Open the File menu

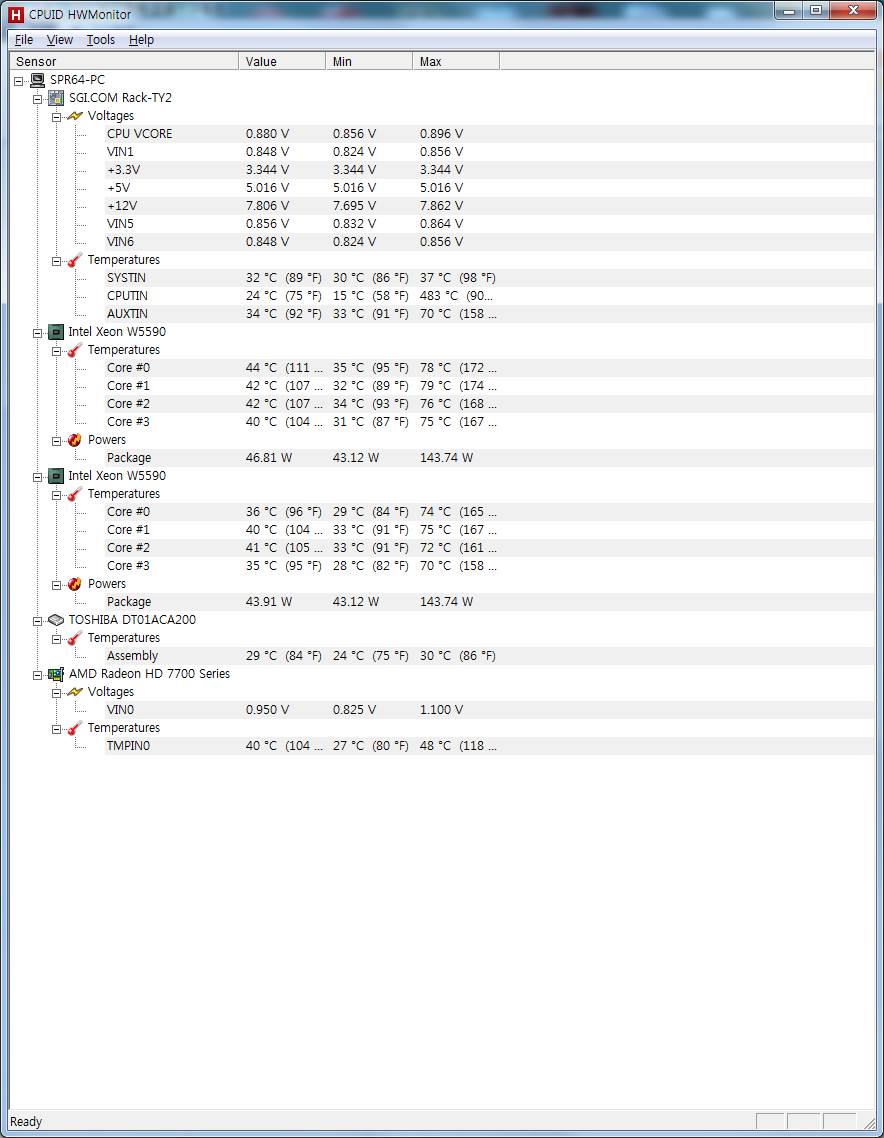24,40
